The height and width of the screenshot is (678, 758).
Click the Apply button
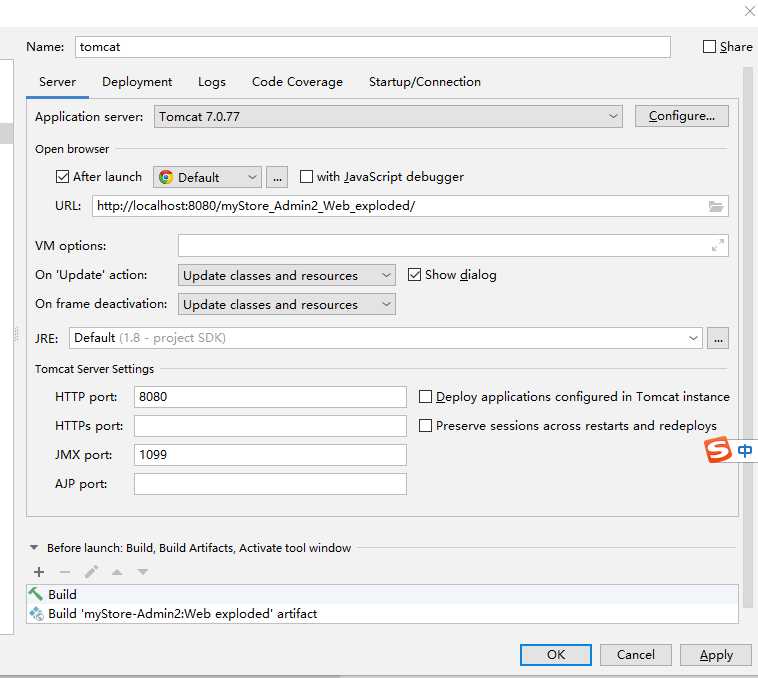(x=716, y=655)
